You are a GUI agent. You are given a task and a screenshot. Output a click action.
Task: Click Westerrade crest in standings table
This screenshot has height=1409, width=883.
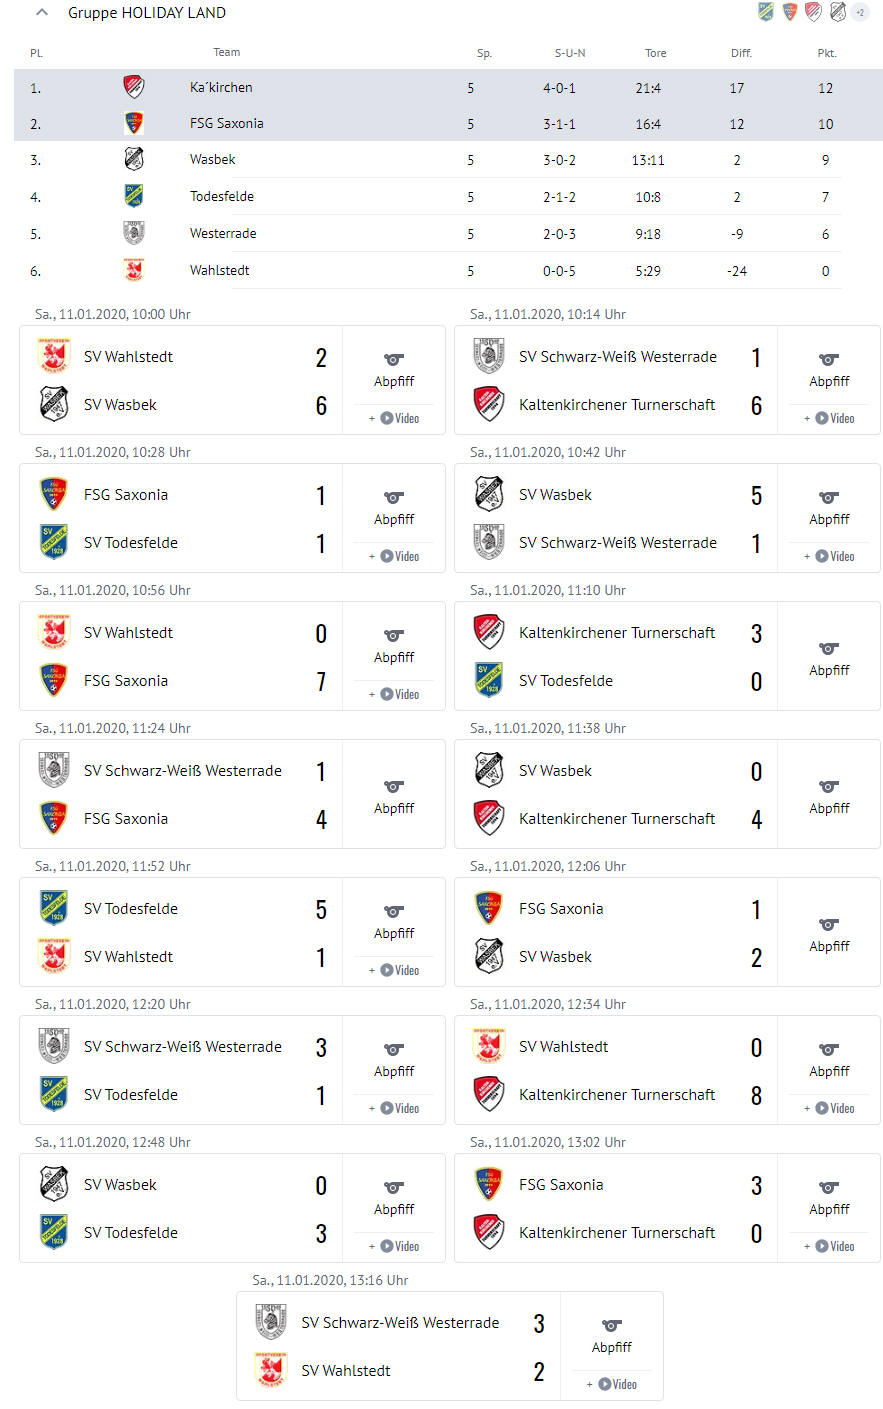(134, 233)
